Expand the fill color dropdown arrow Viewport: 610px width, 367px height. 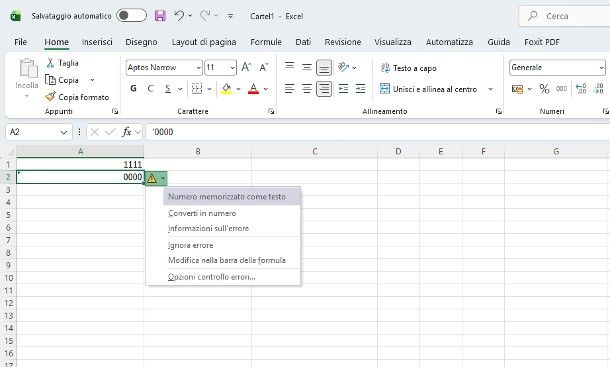[x=238, y=89]
